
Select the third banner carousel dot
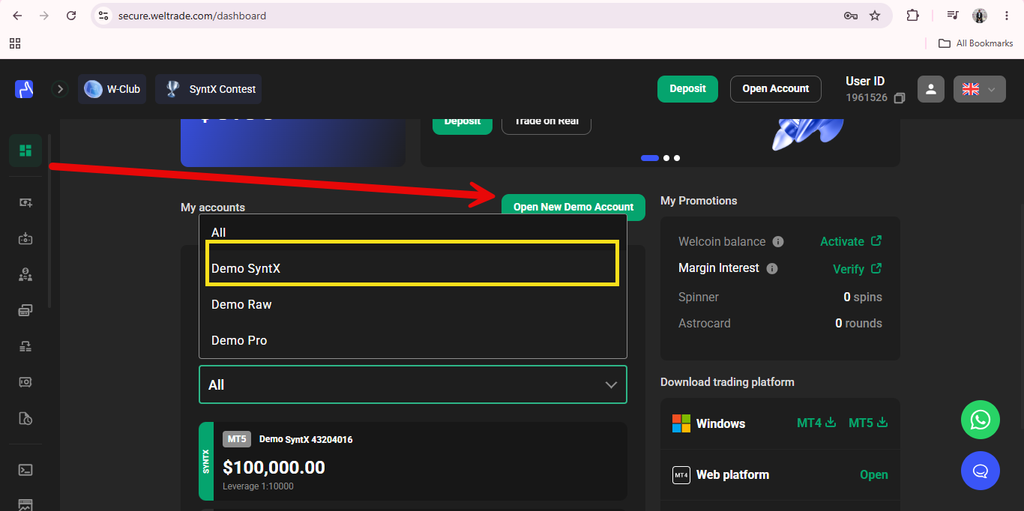(x=677, y=157)
